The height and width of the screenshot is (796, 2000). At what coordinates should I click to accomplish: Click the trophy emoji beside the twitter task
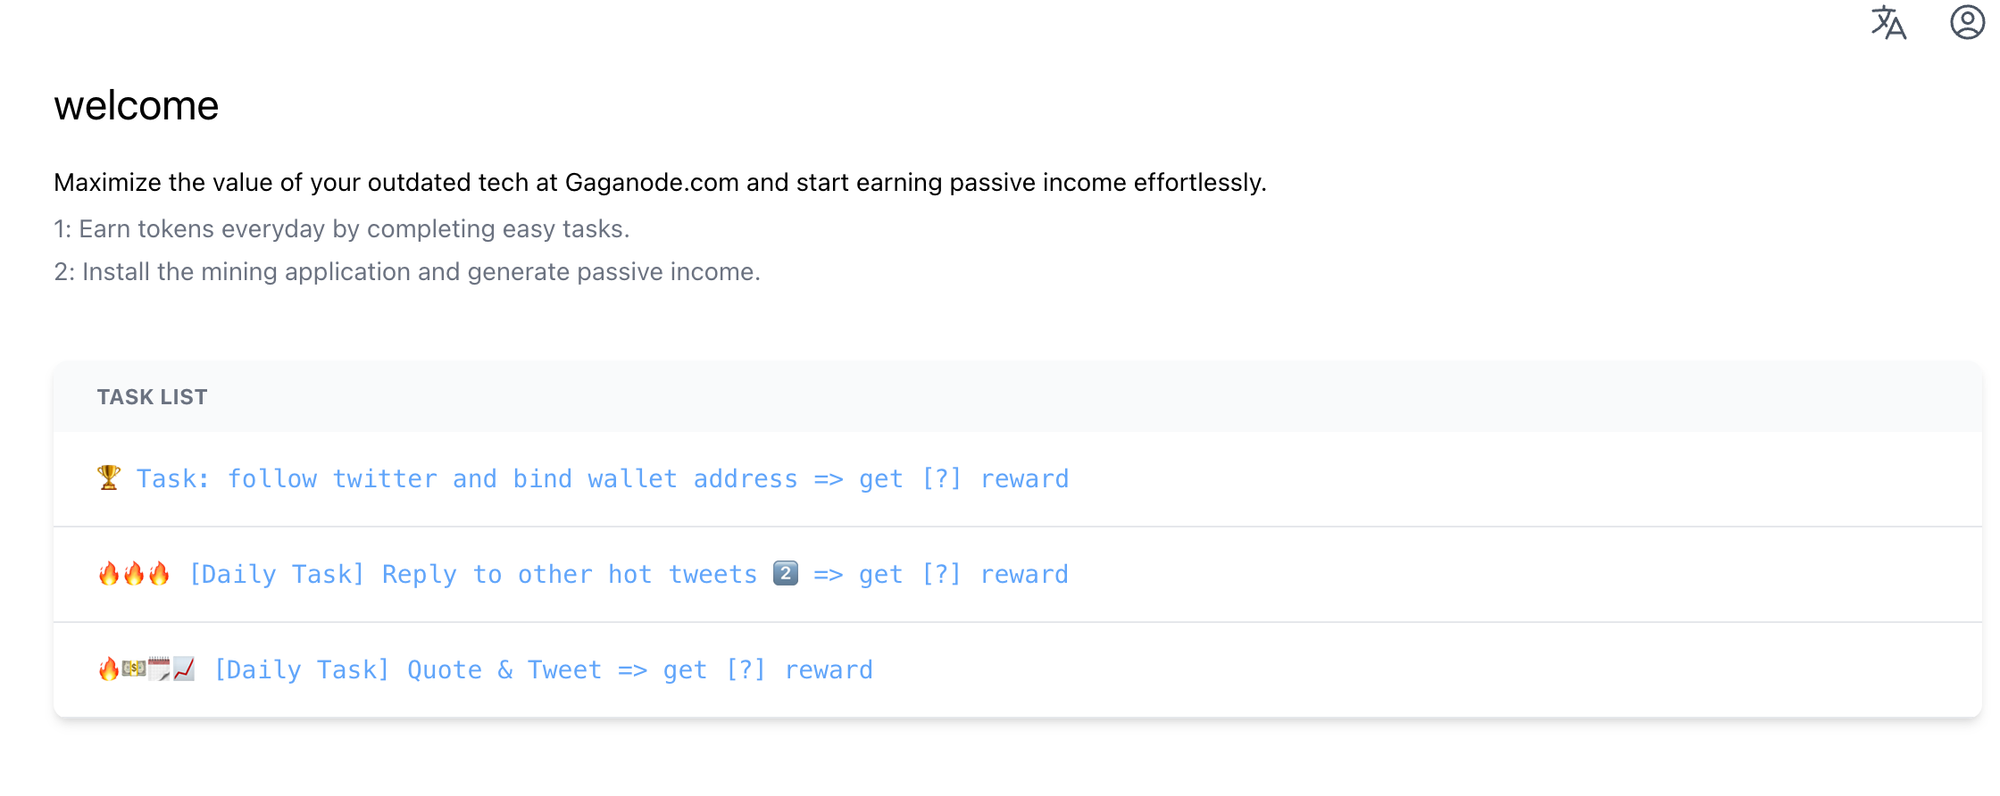coord(109,478)
